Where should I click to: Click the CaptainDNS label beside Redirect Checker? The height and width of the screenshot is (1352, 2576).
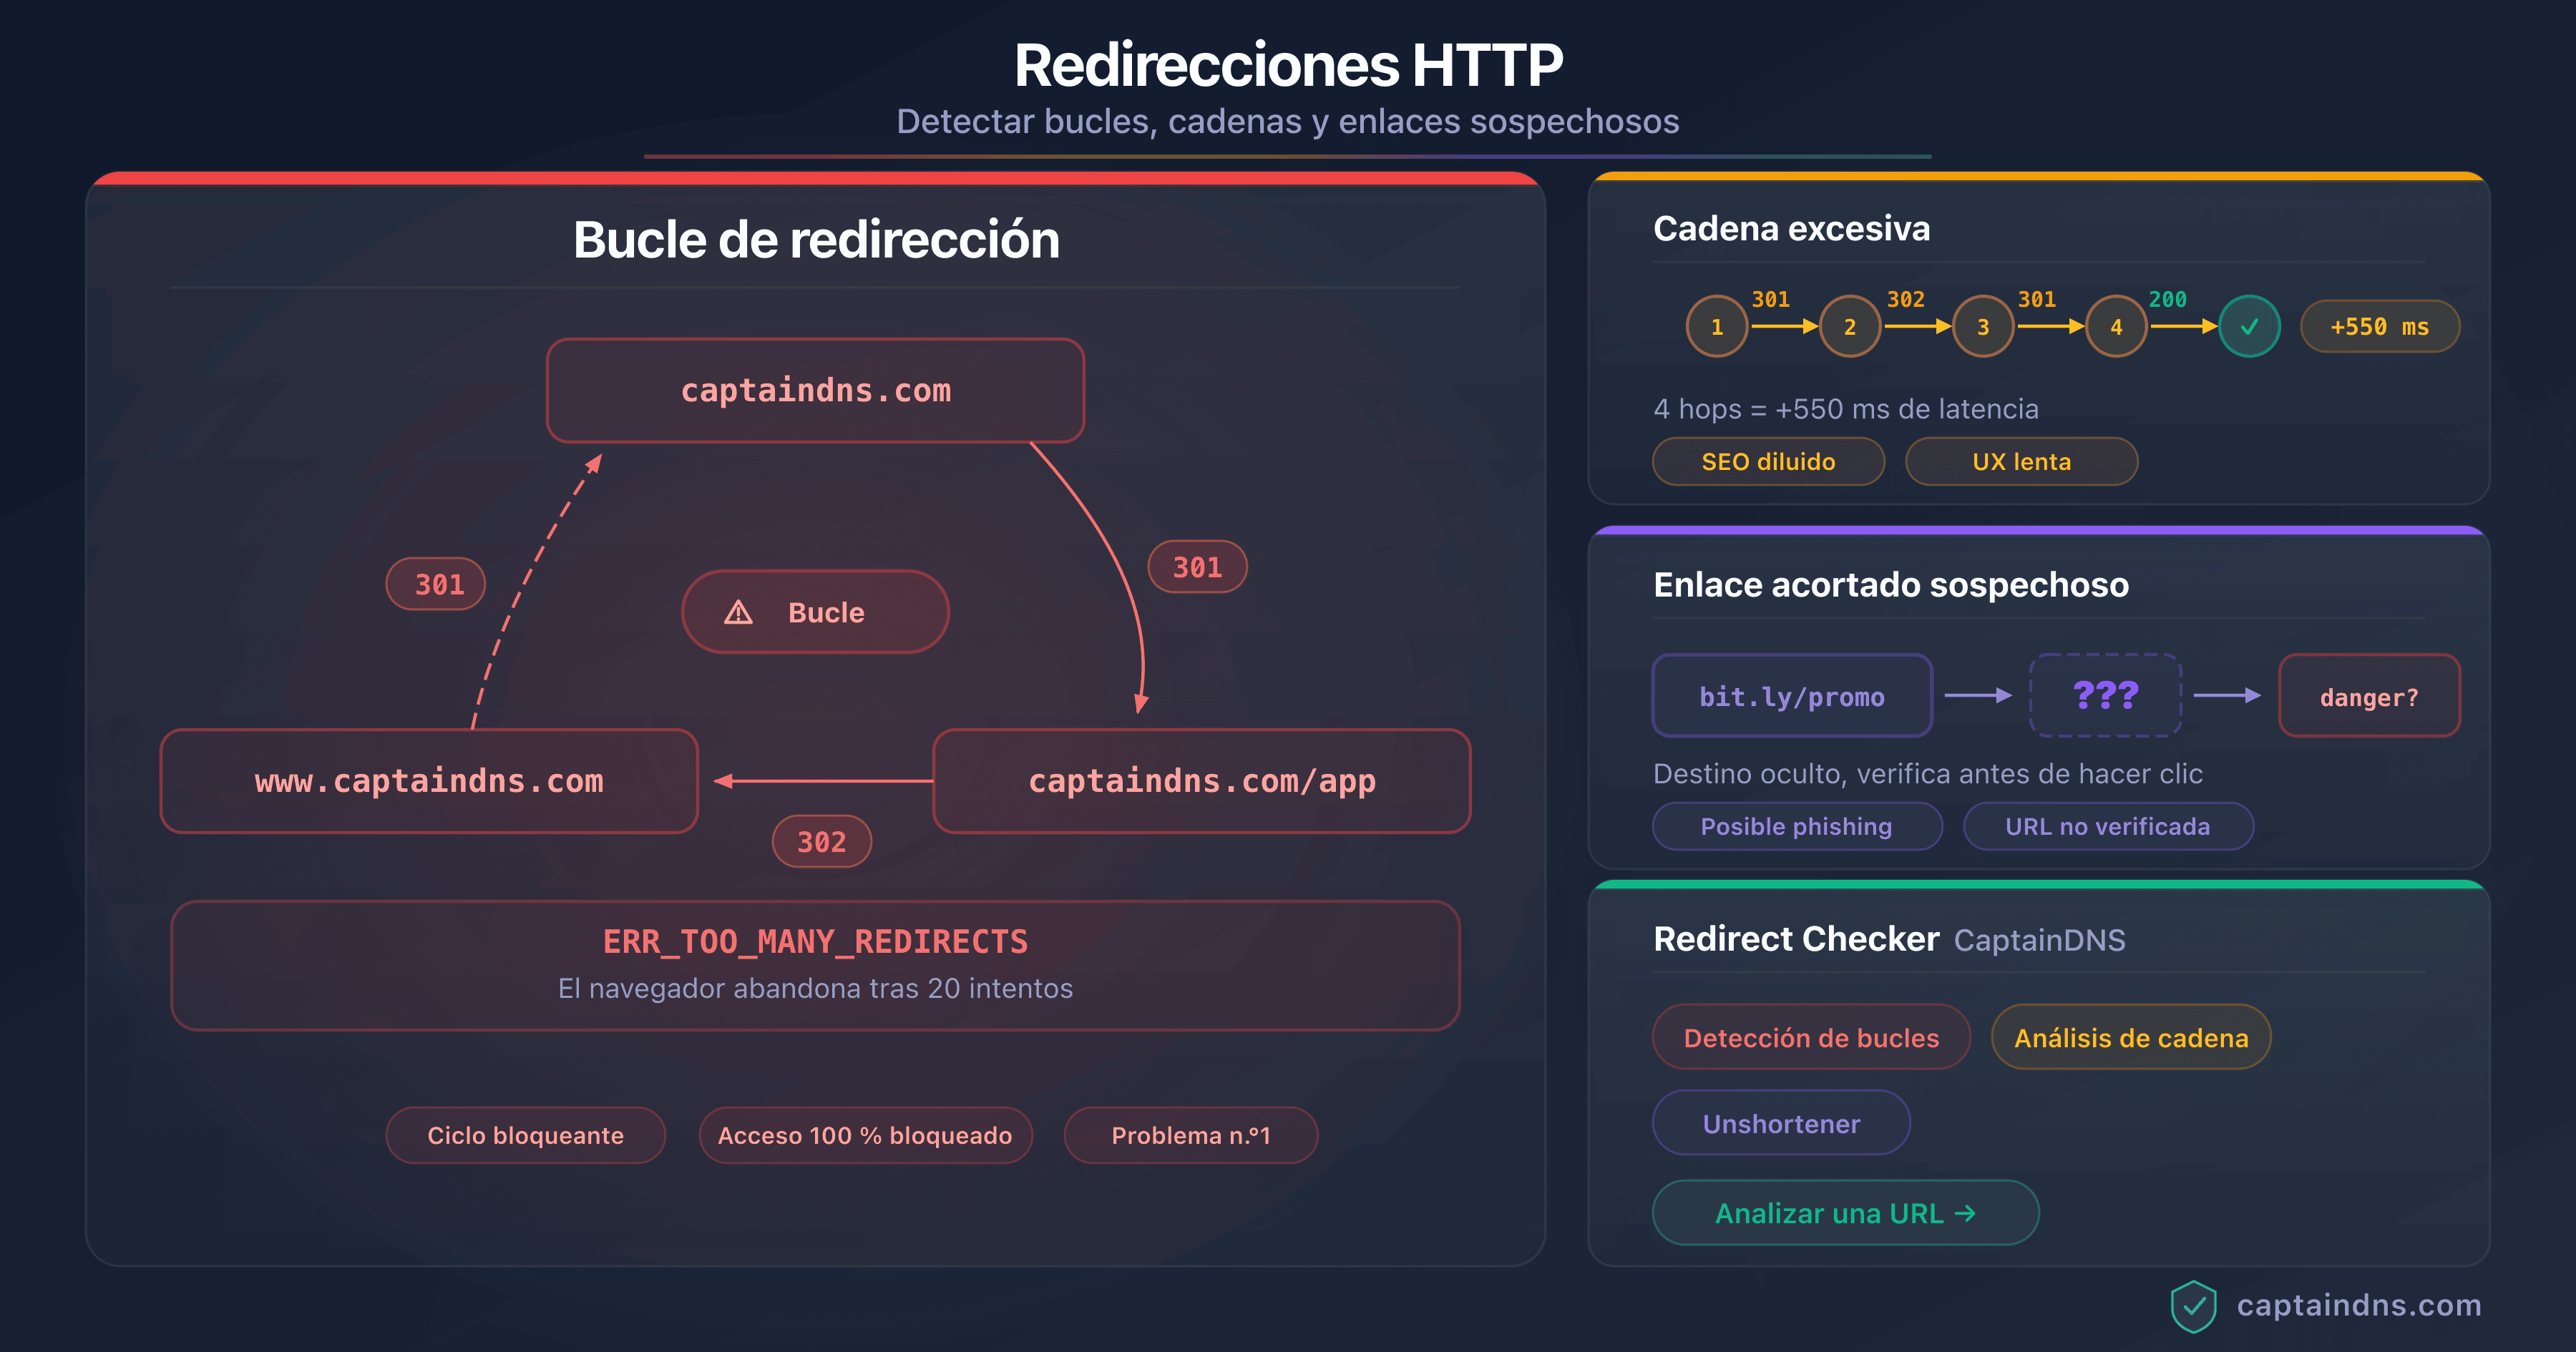coord(2039,940)
